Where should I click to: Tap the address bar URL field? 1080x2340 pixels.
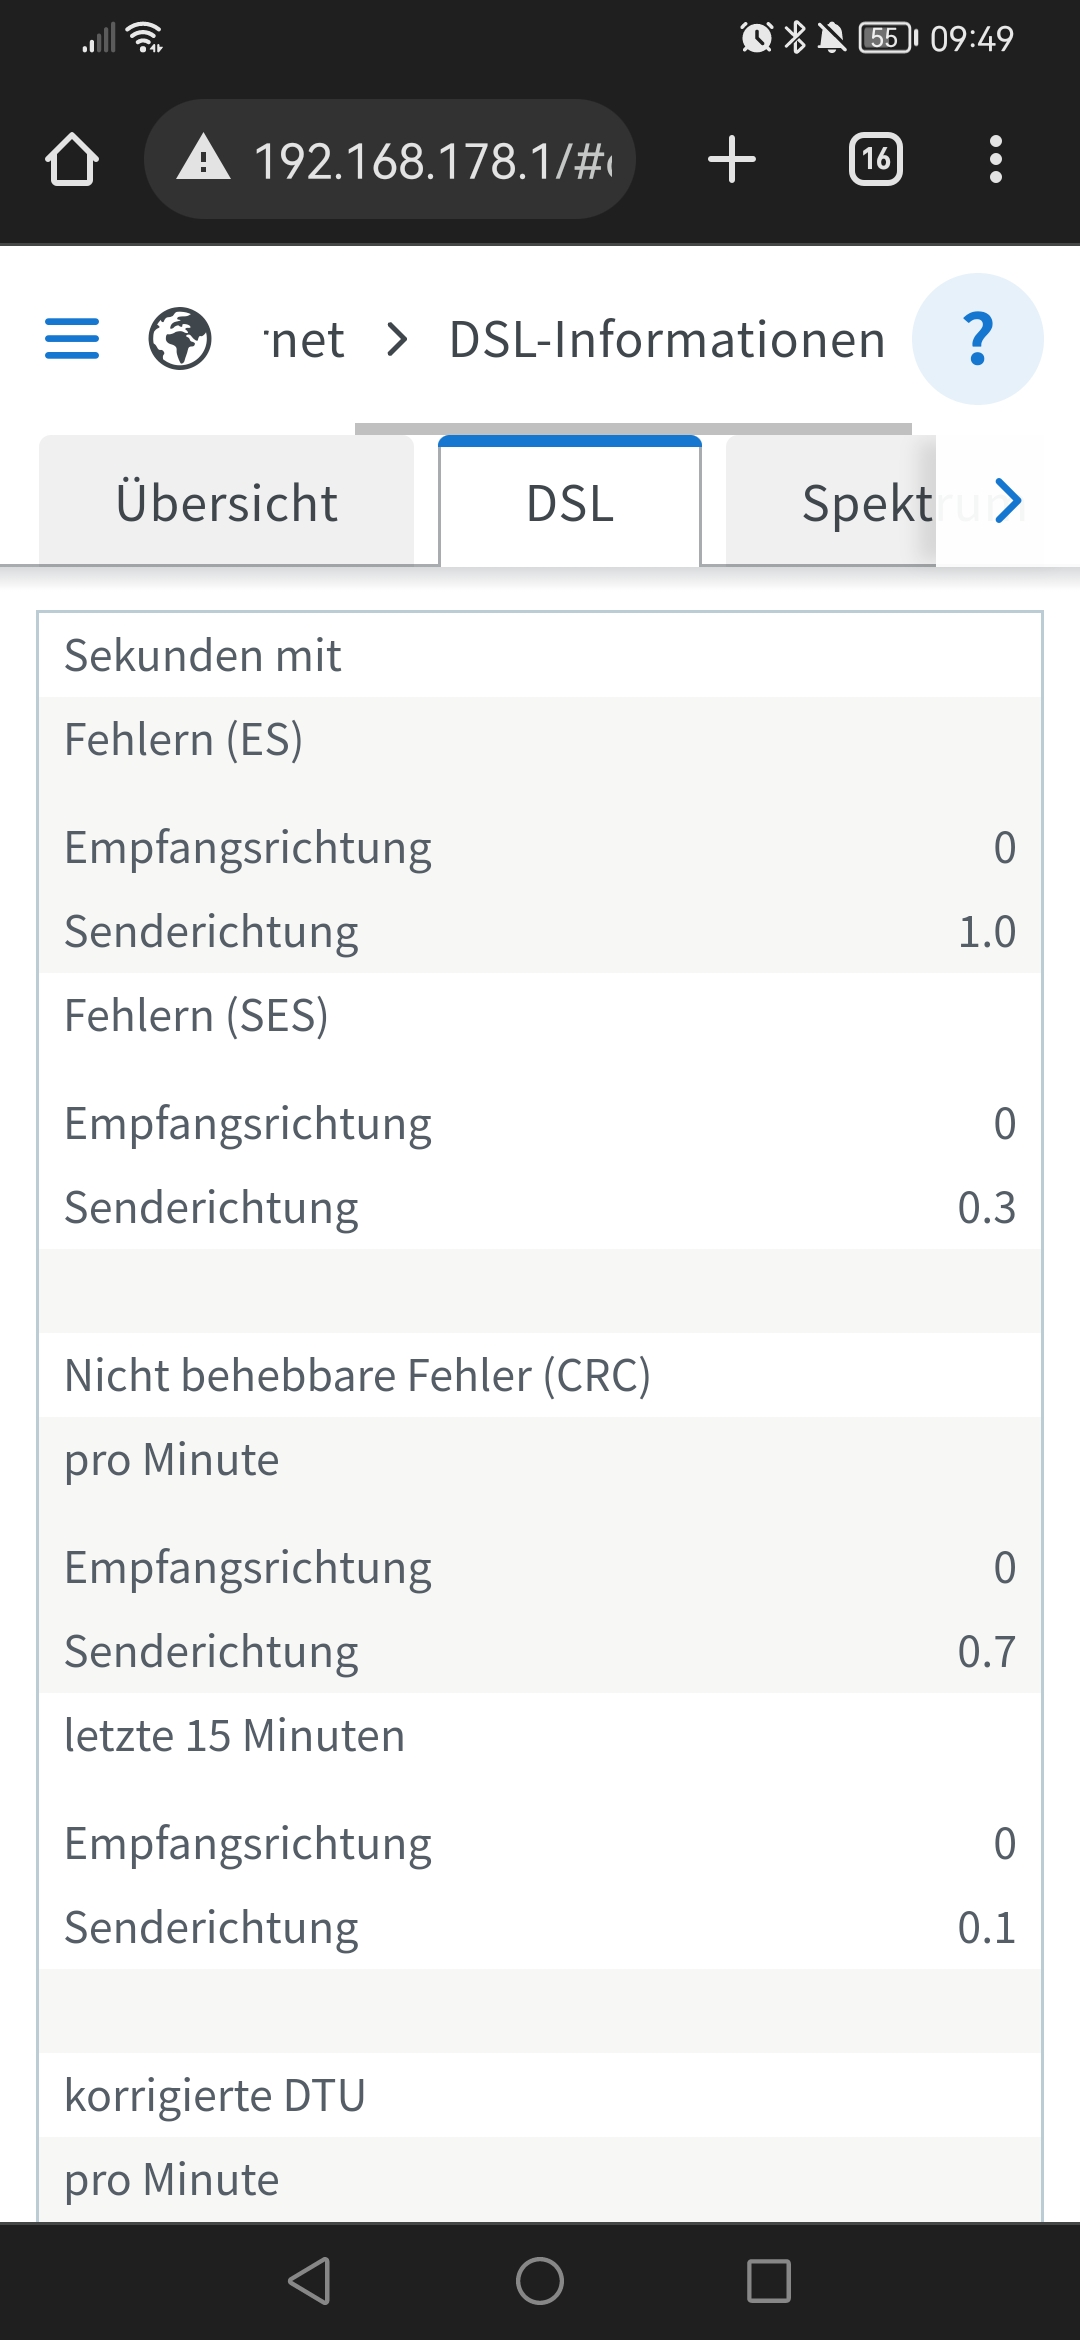pyautogui.click(x=432, y=160)
